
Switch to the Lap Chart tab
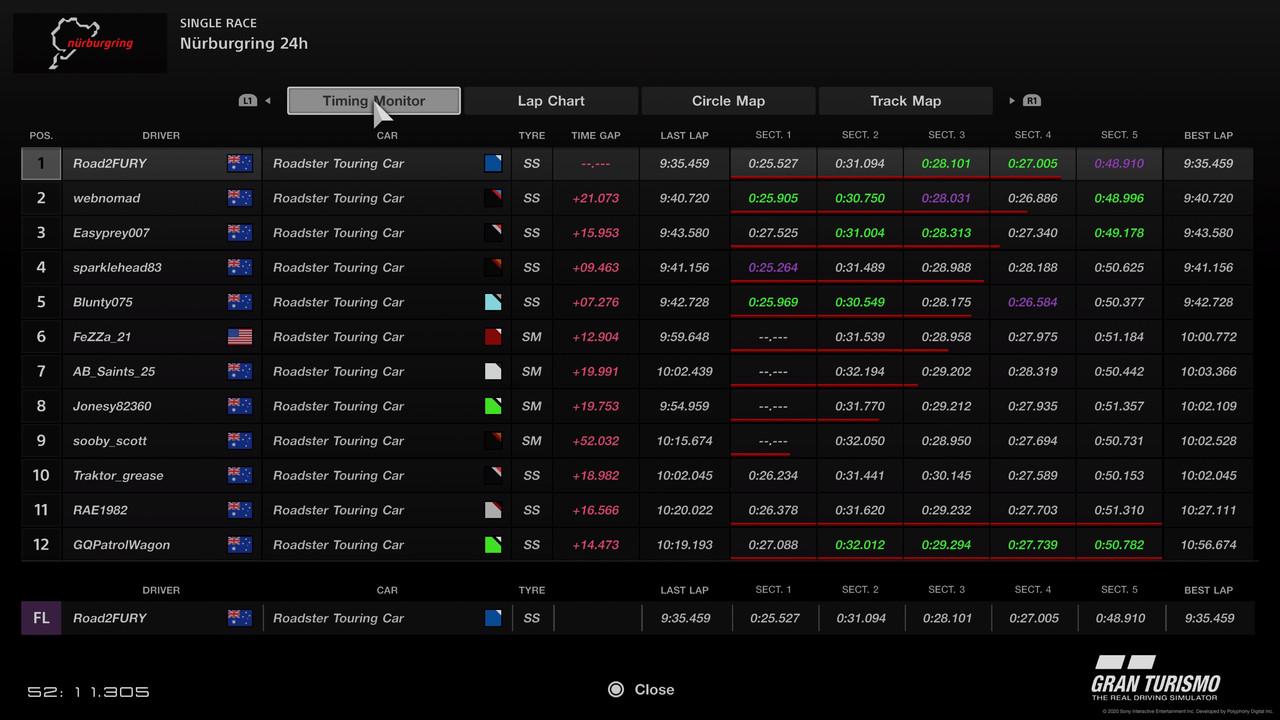(x=551, y=101)
